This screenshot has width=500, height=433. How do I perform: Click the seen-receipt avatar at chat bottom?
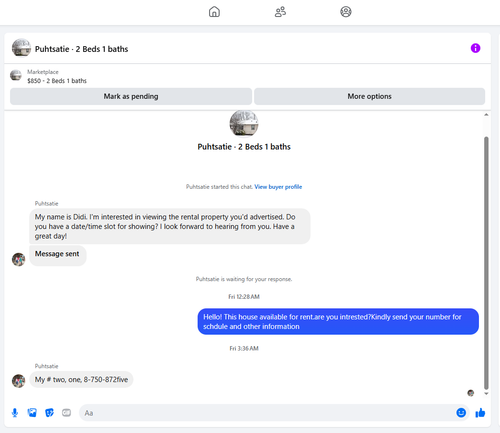click(x=471, y=393)
